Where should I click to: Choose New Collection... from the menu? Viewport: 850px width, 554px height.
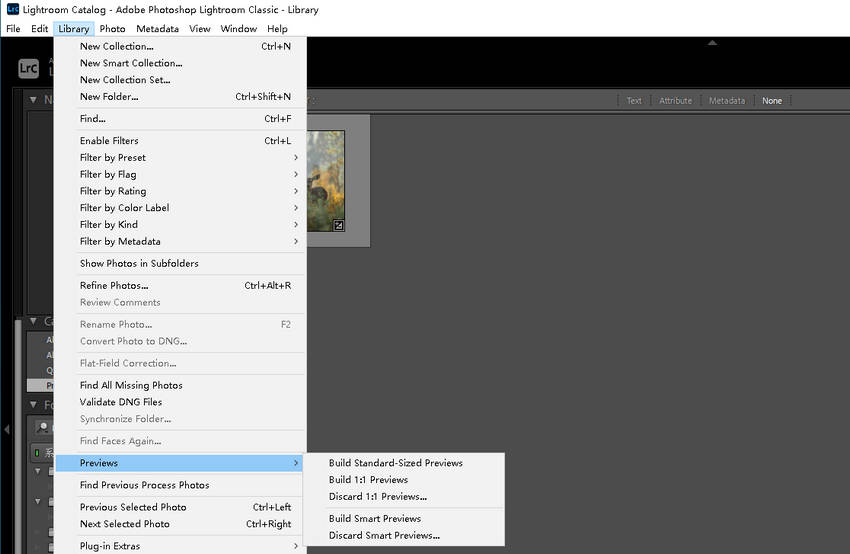[x=181, y=47]
